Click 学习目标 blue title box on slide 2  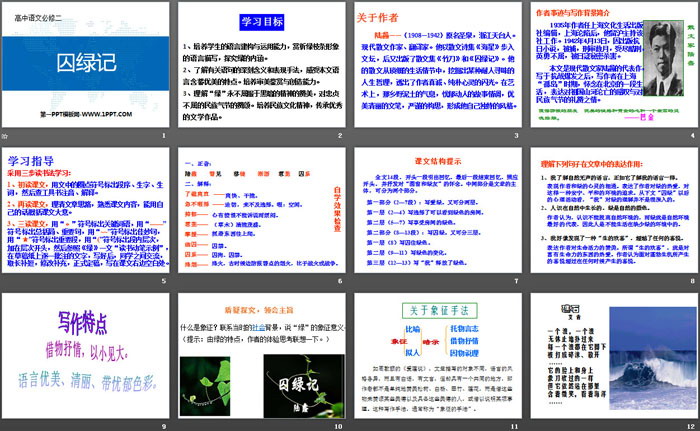click(262, 21)
